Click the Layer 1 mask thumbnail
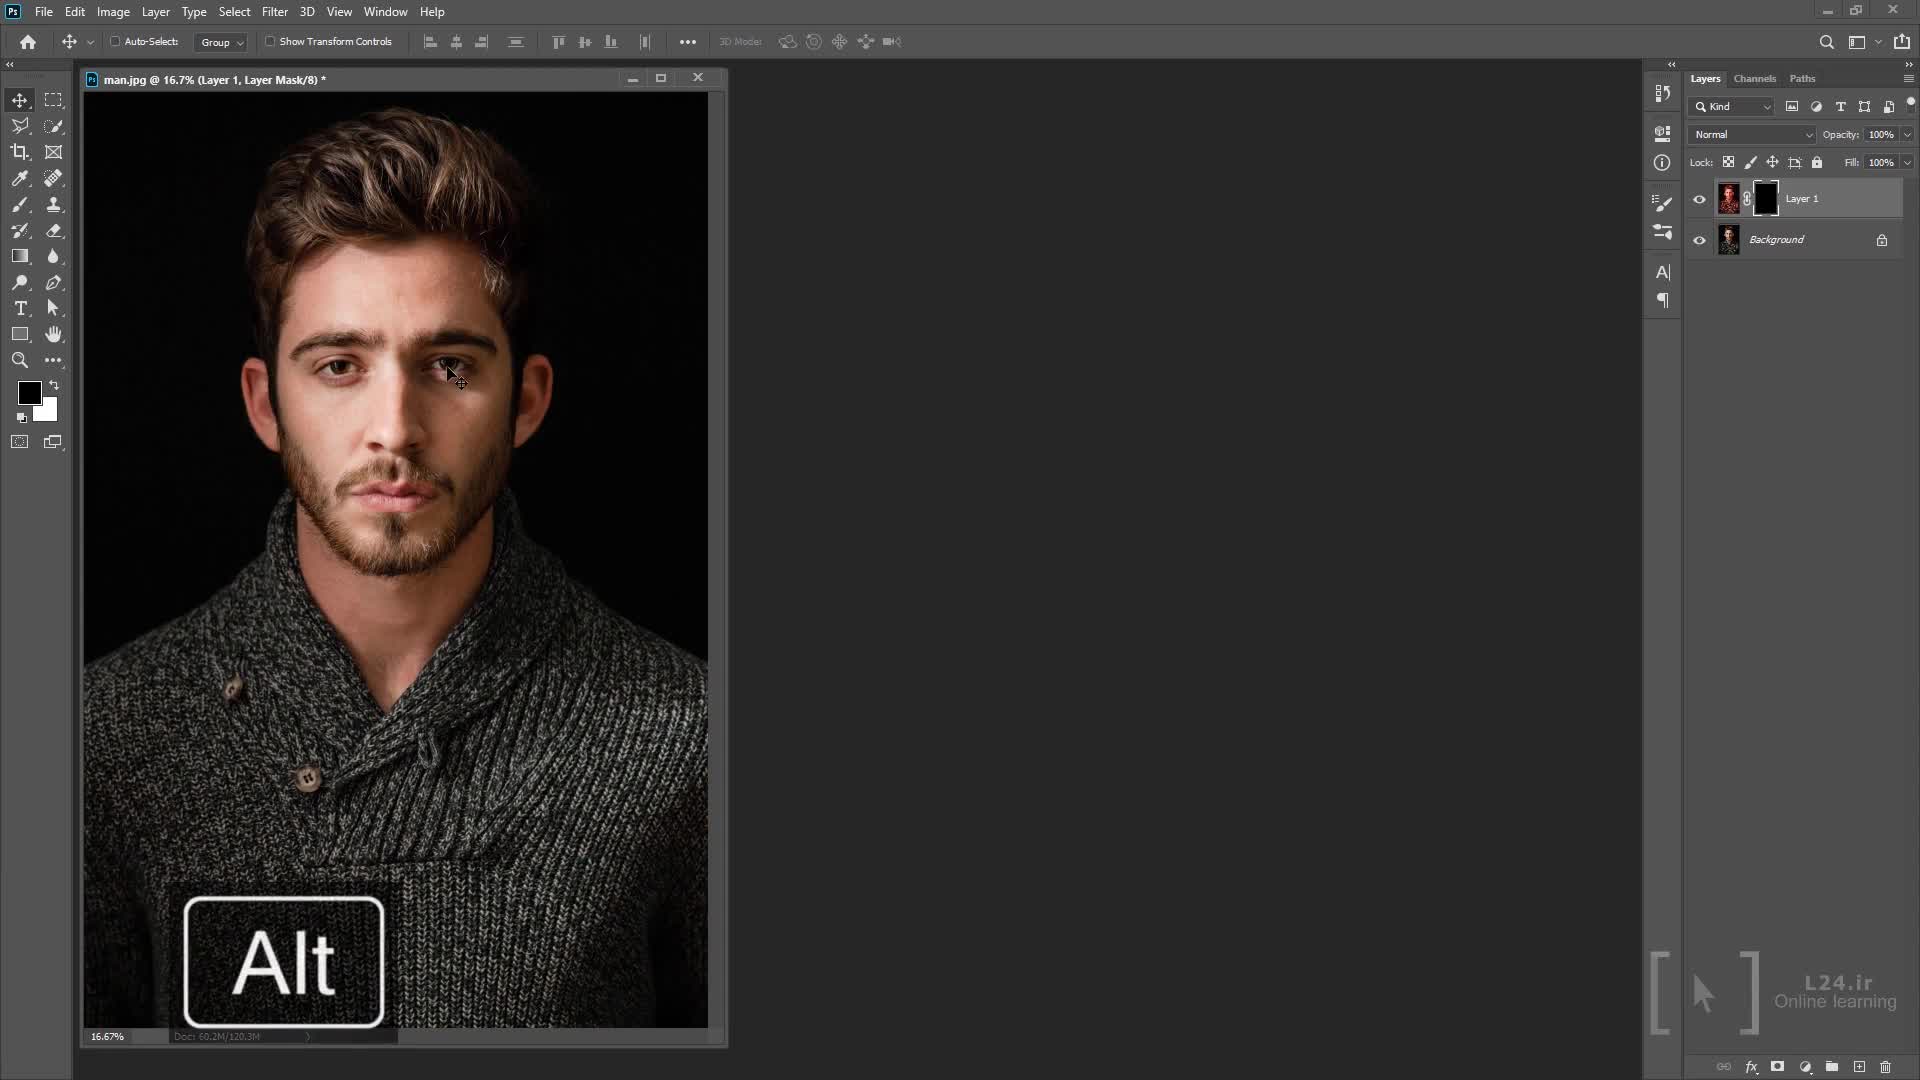This screenshot has height=1080, width=1920. pyautogui.click(x=1766, y=198)
